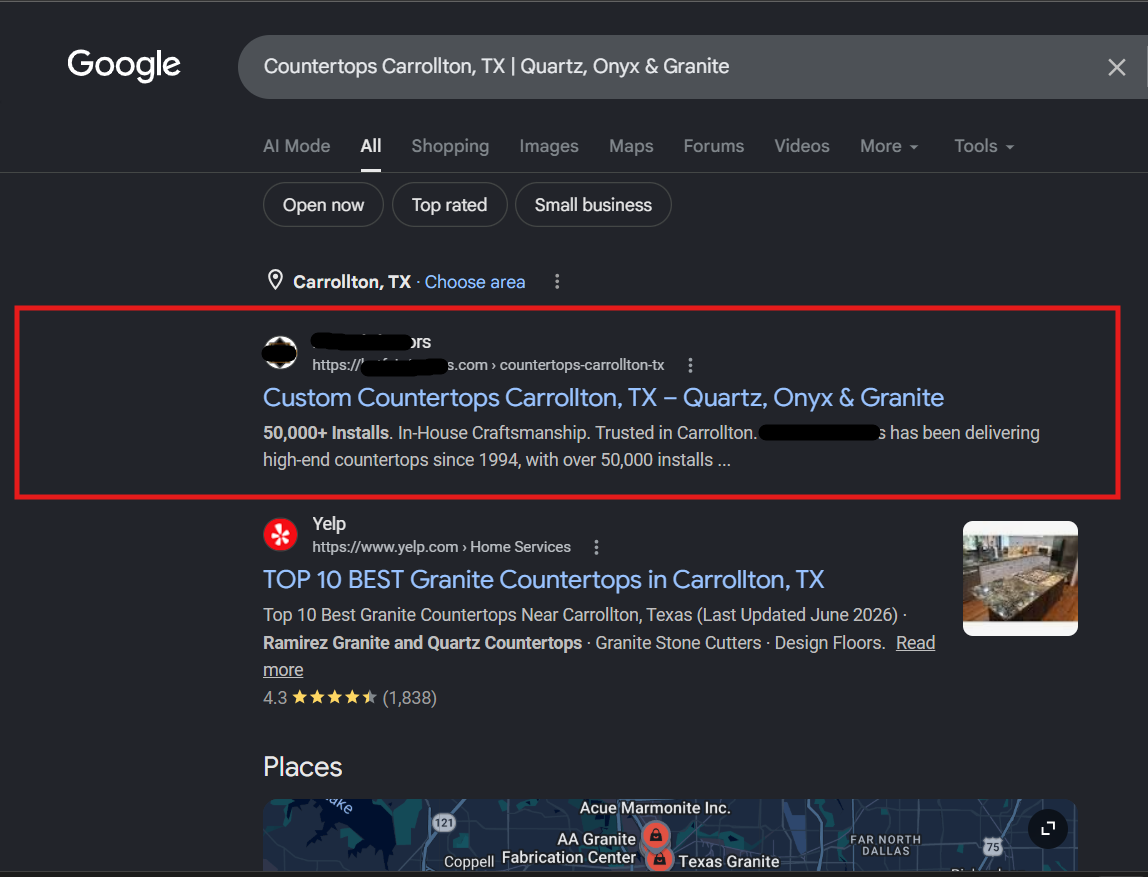Expand the More dropdown

pyautogui.click(x=889, y=146)
